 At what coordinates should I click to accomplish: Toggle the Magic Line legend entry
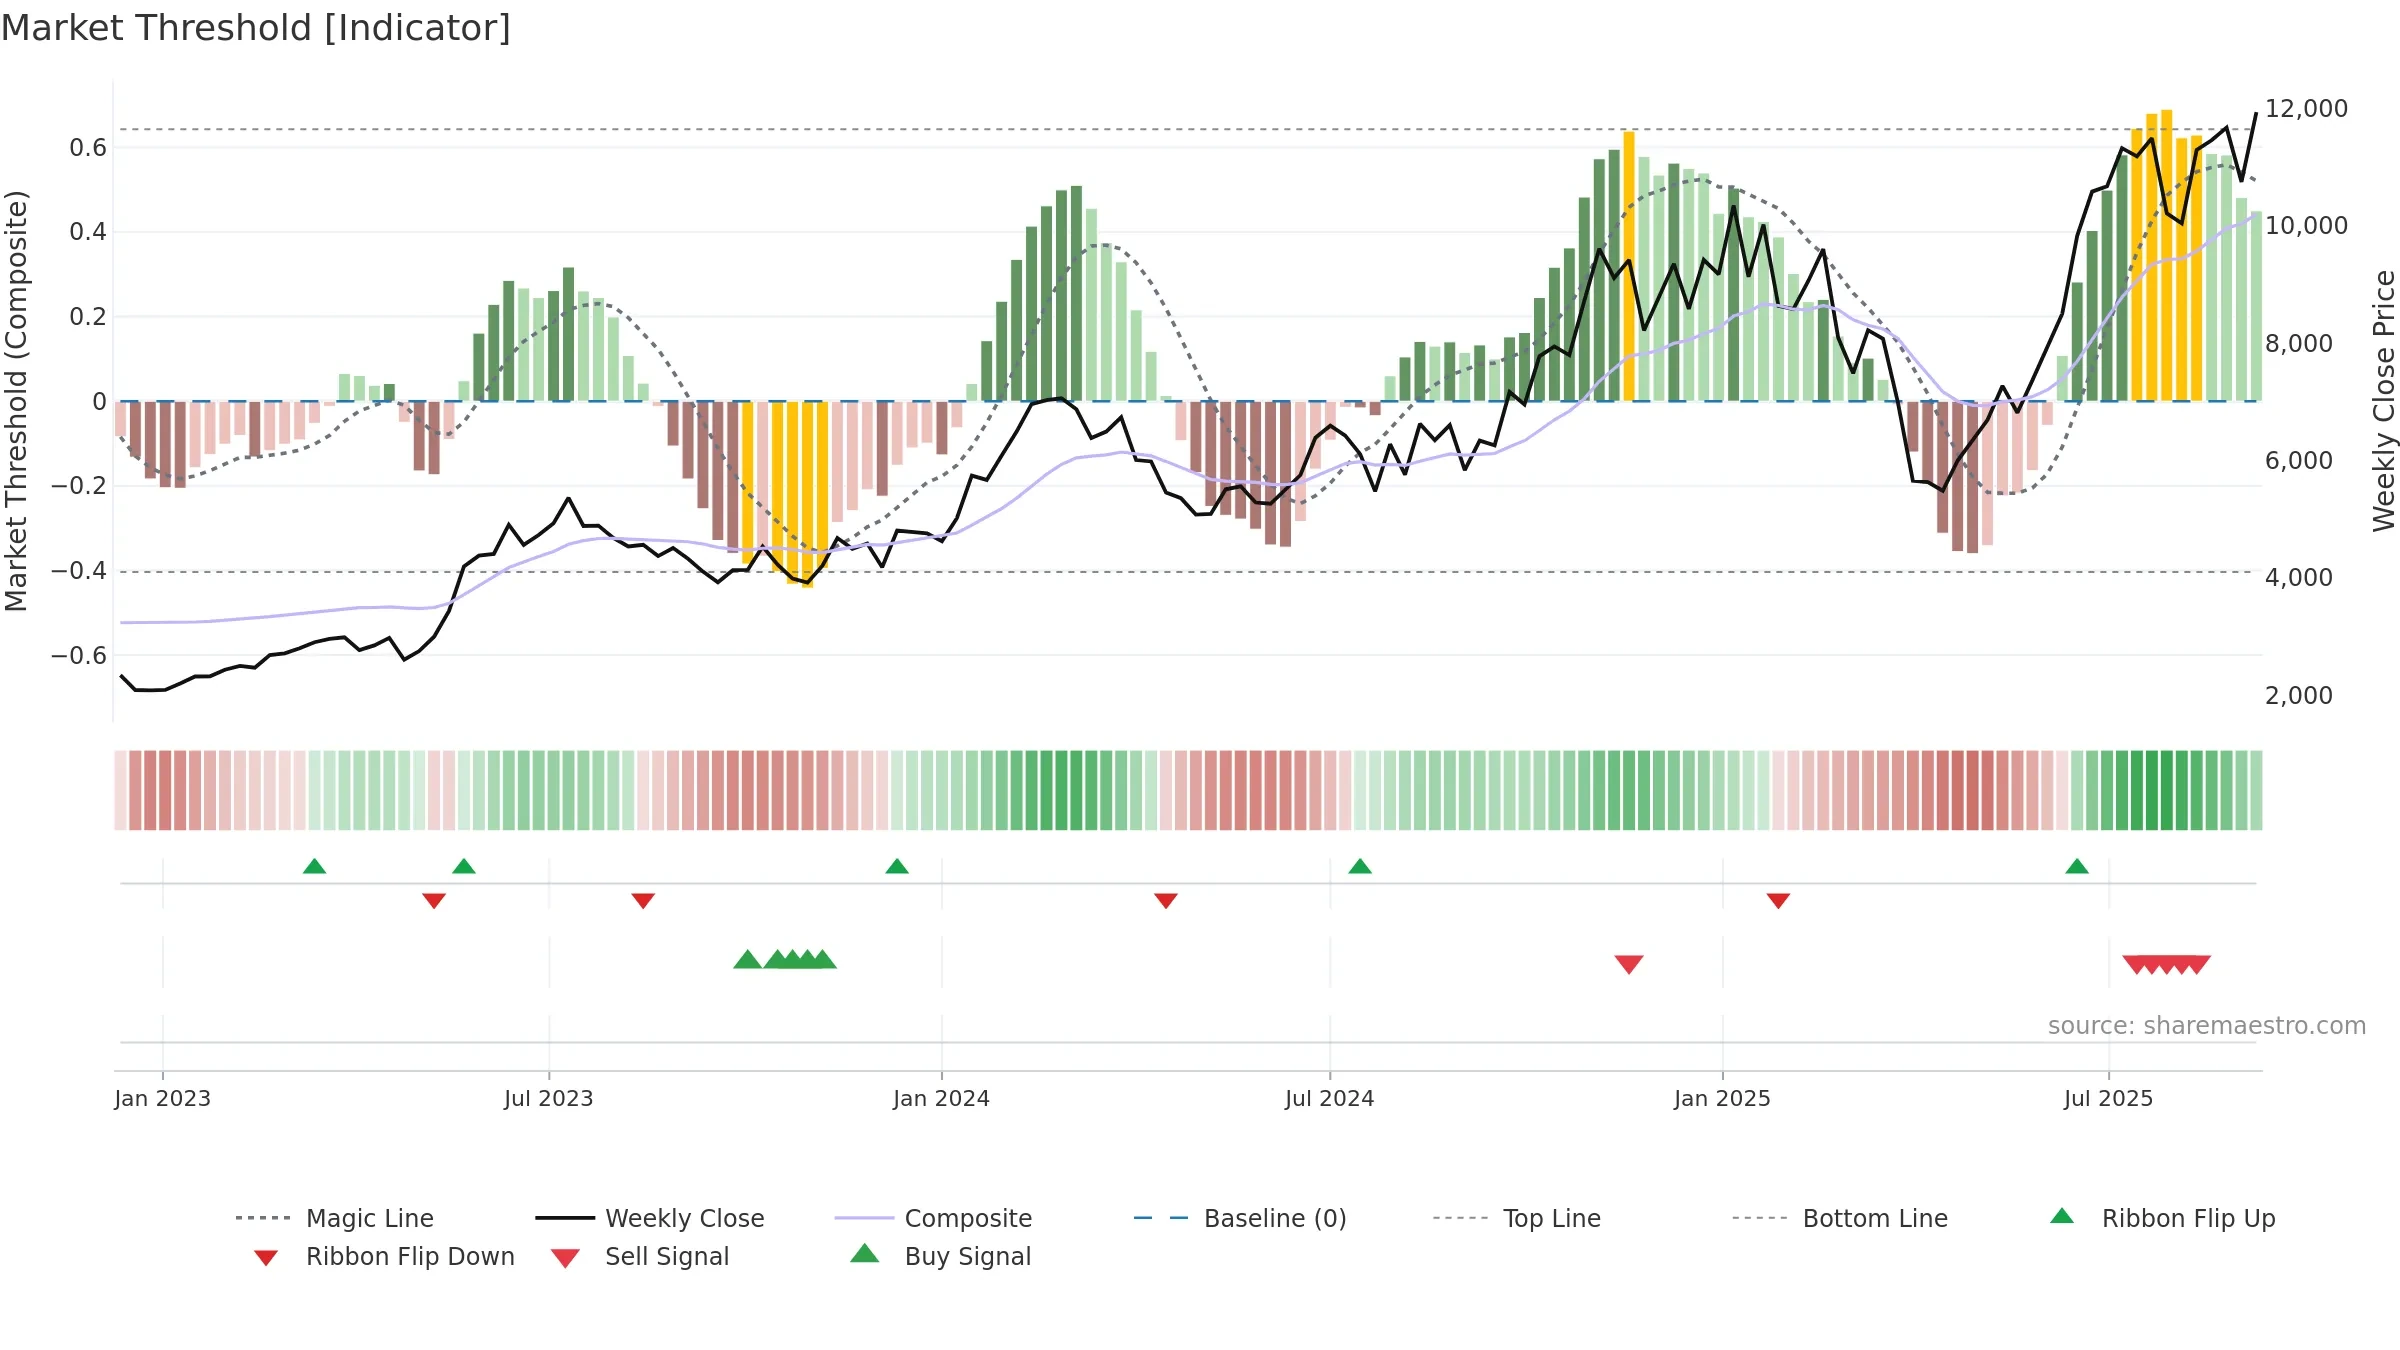point(335,1218)
